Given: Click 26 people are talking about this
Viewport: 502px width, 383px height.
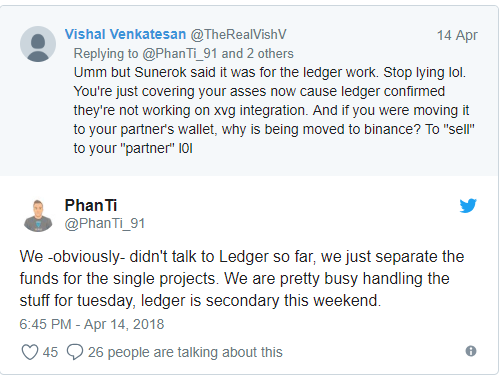Looking at the screenshot, I should pos(185,352).
